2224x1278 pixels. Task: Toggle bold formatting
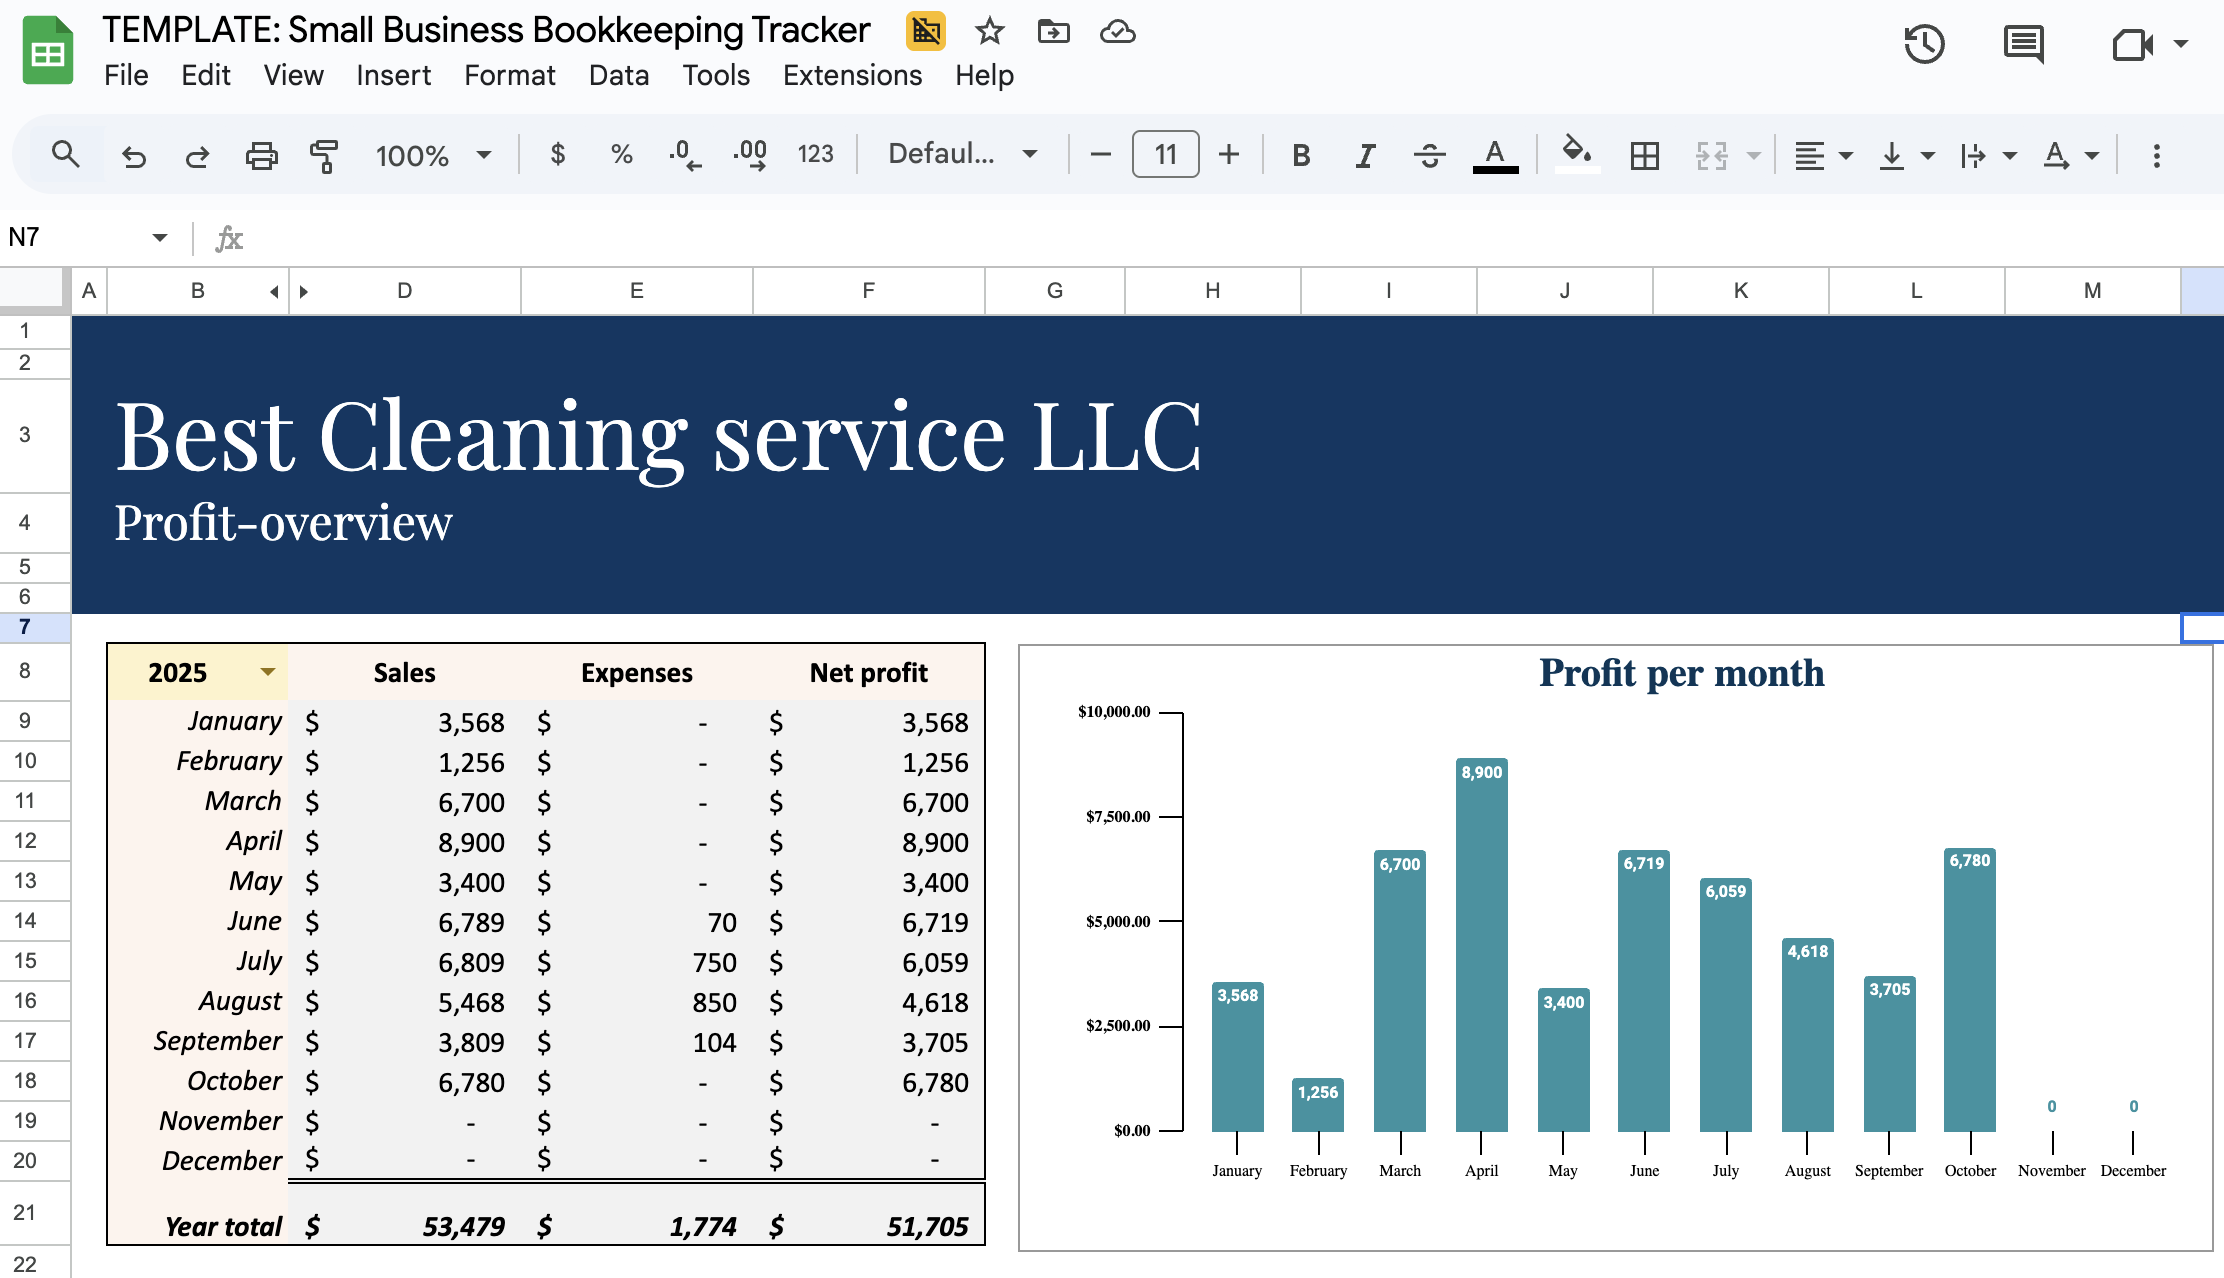[1301, 155]
